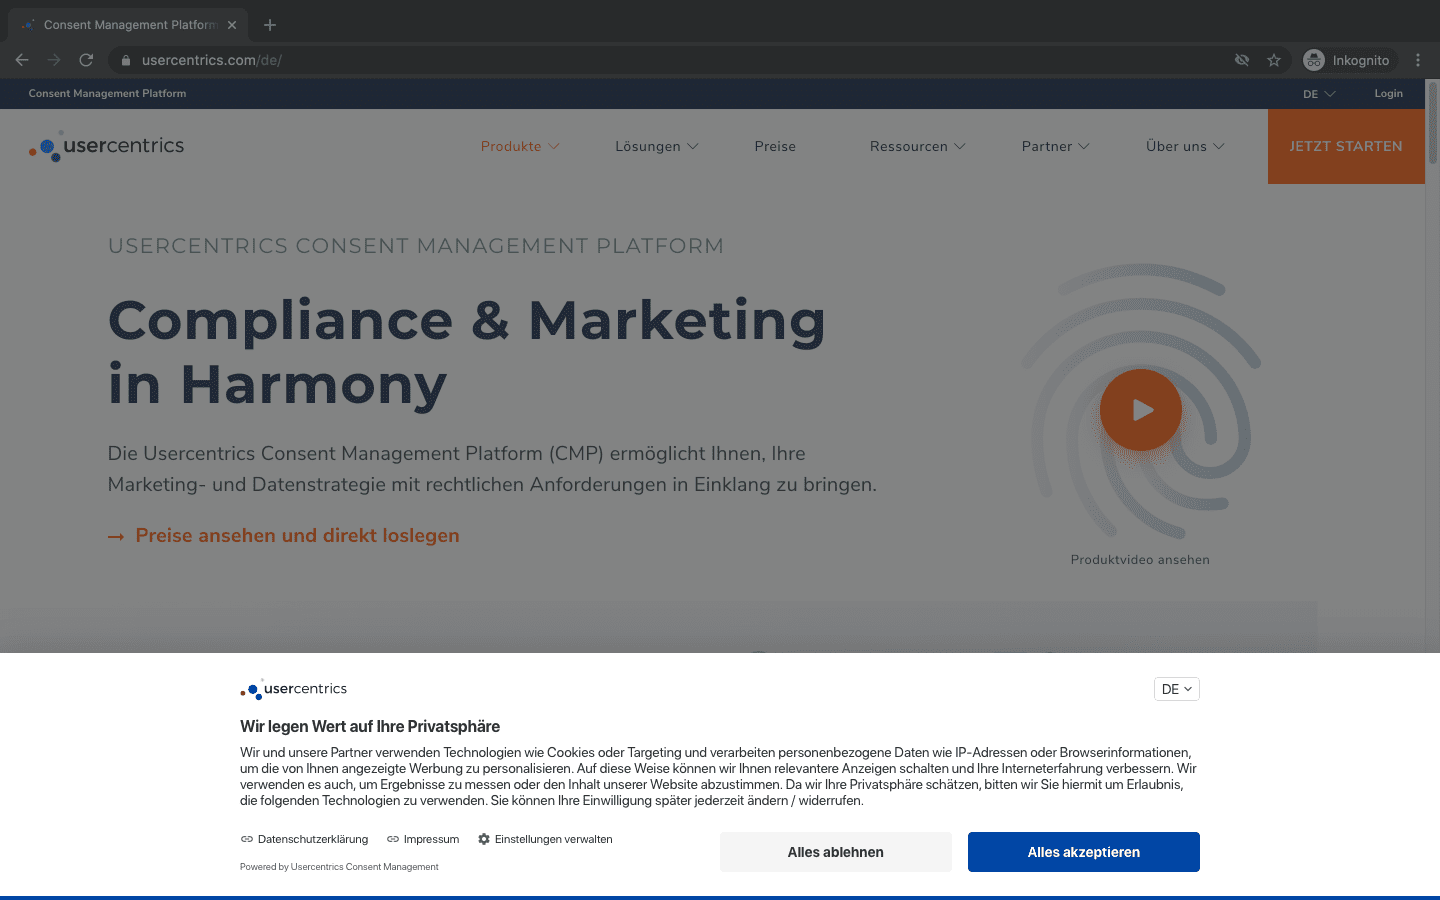Click the usercentrics logo in the site header
The image size is (1440, 900).
[x=106, y=146]
